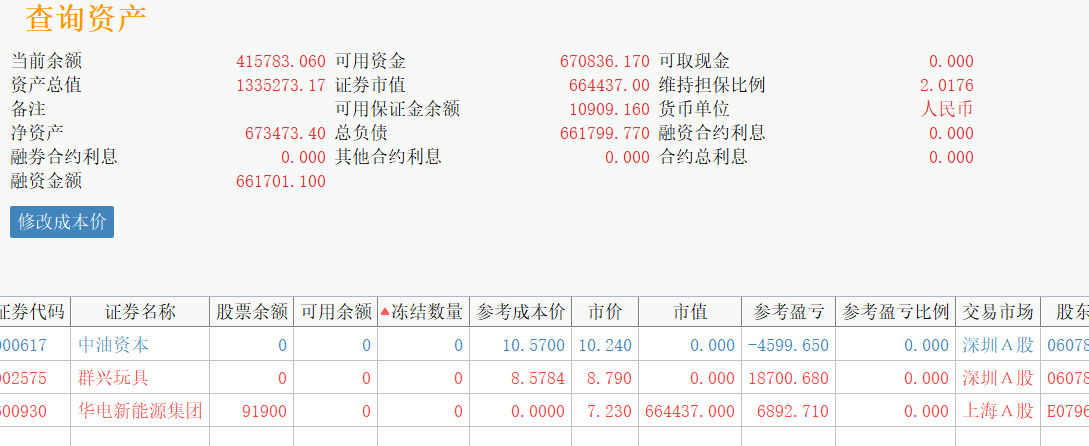
Task: Sort by 参考盈亏比例 column header
Action: 895,312
